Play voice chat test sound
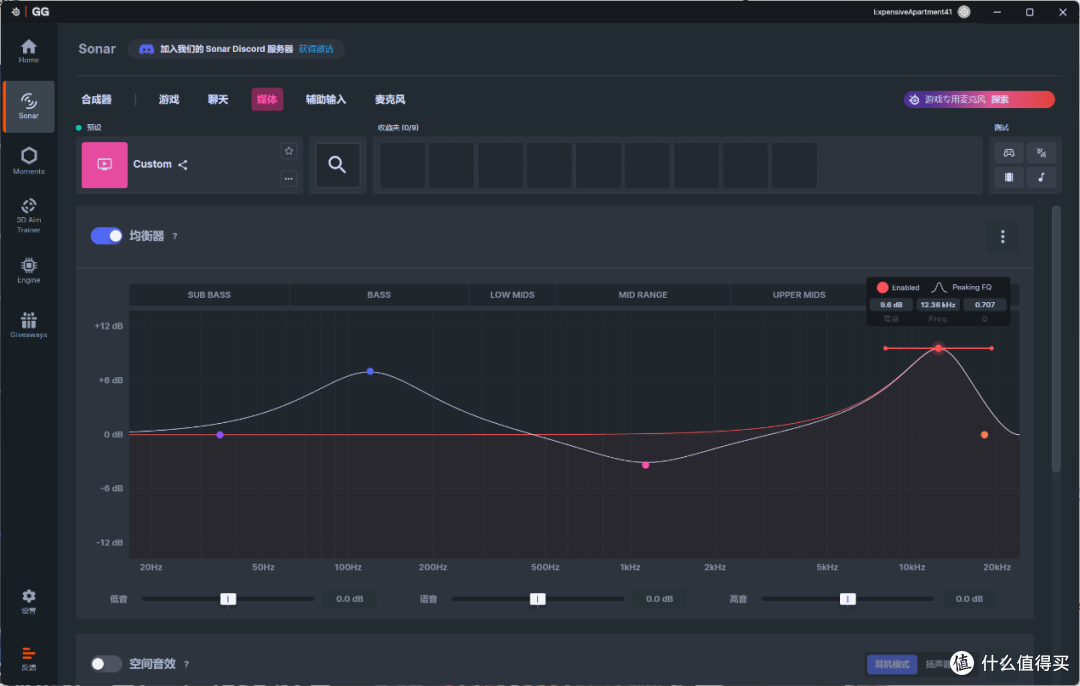Screen dimensions: 1080x686 [1041, 153]
